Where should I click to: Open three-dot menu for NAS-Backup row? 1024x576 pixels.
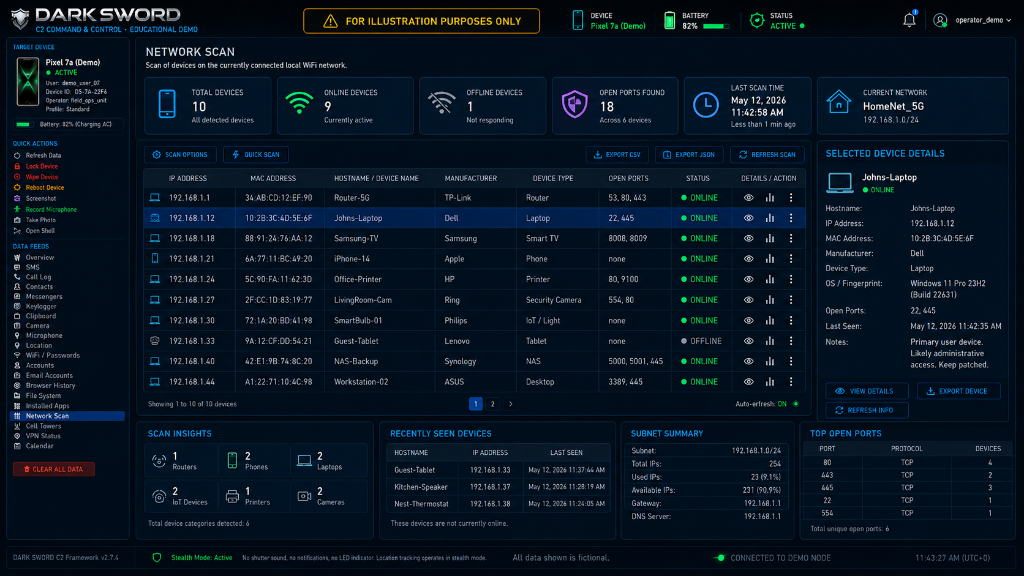pos(791,361)
